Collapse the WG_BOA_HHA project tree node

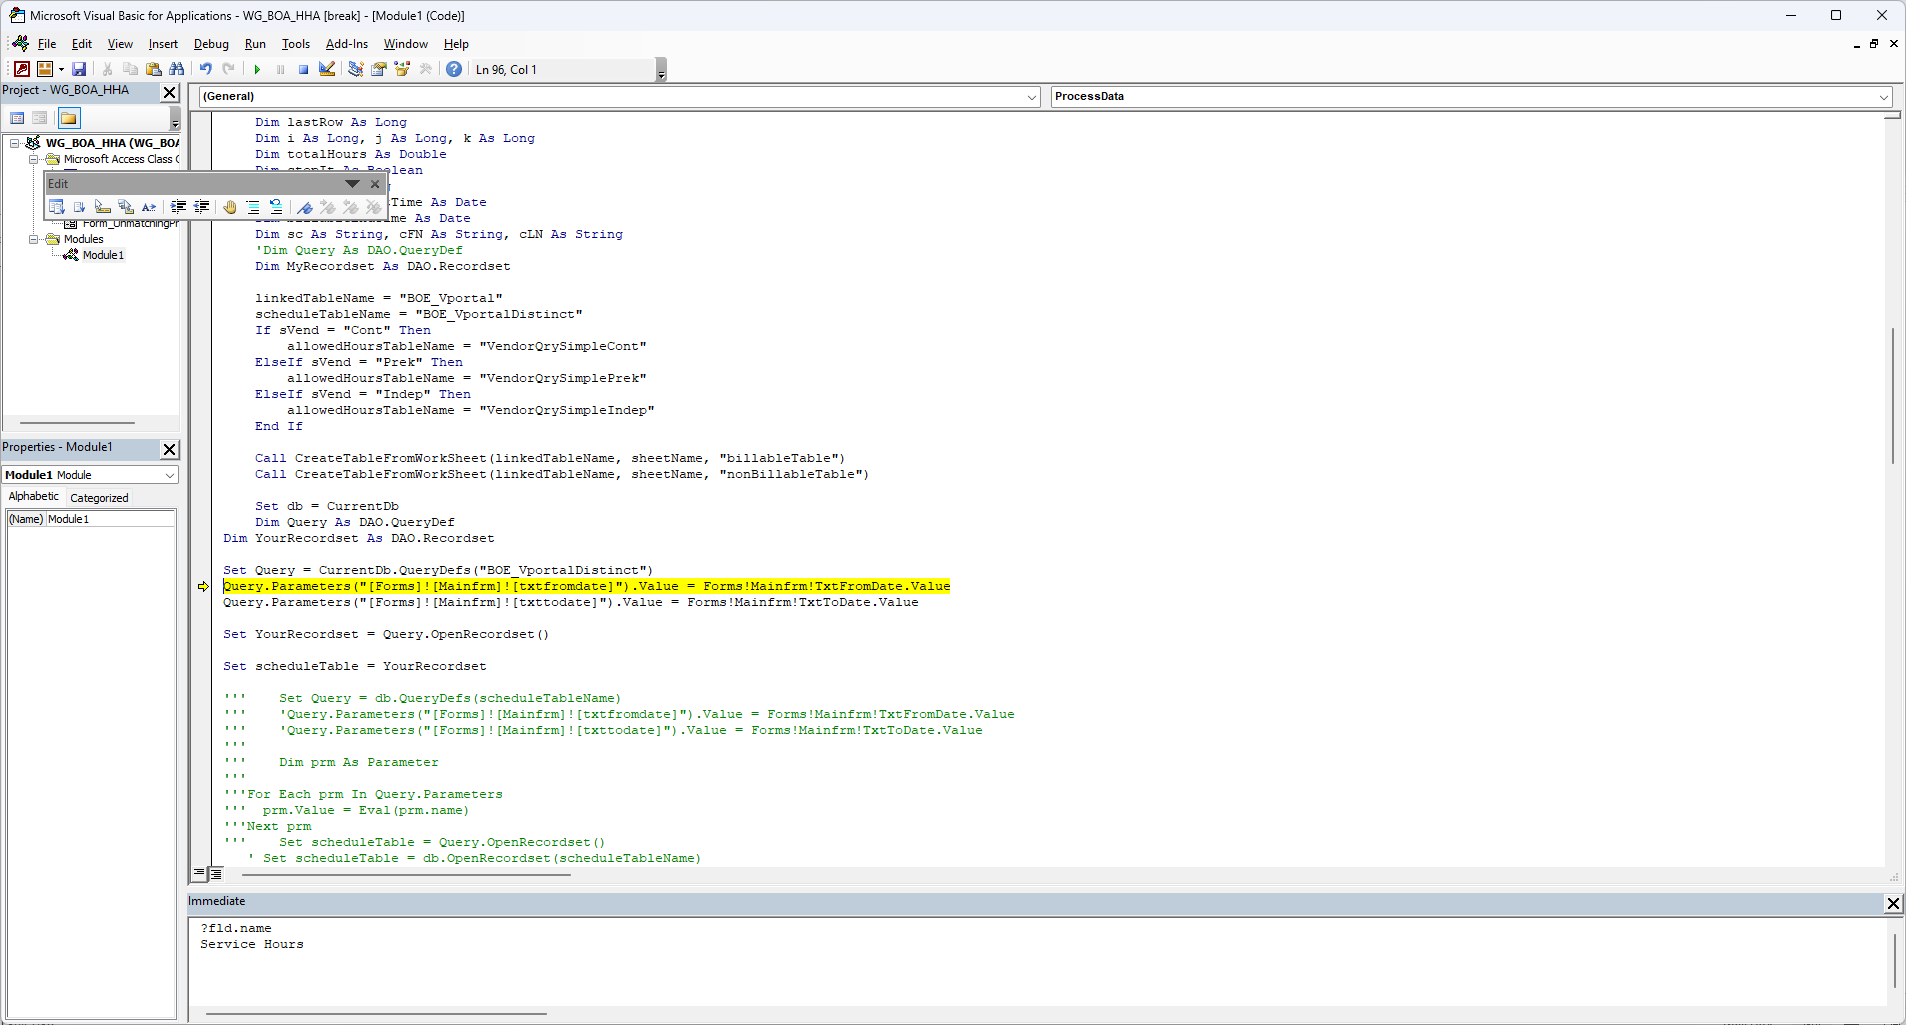point(15,143)
